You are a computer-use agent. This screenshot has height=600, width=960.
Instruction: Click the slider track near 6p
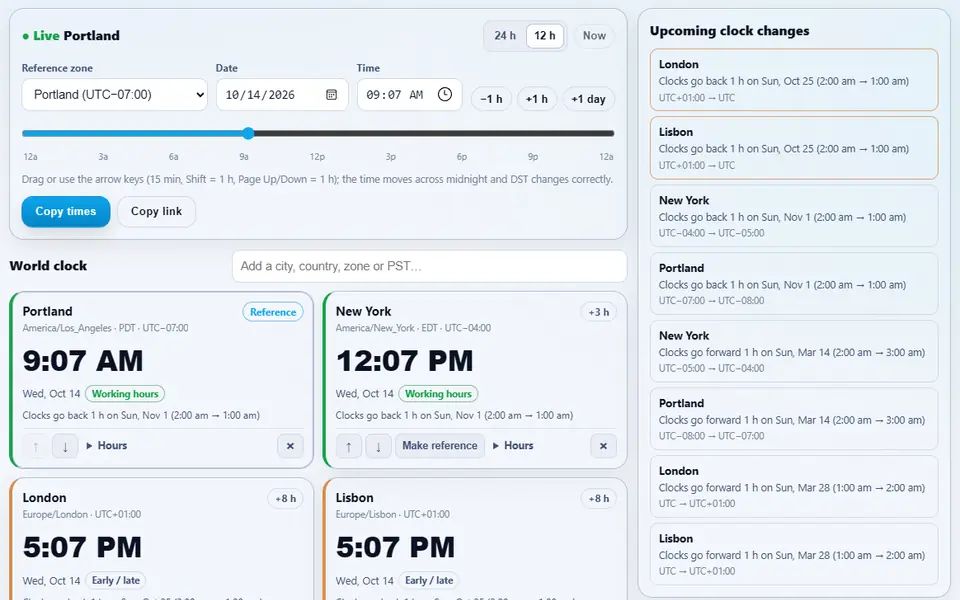[462, 133]
